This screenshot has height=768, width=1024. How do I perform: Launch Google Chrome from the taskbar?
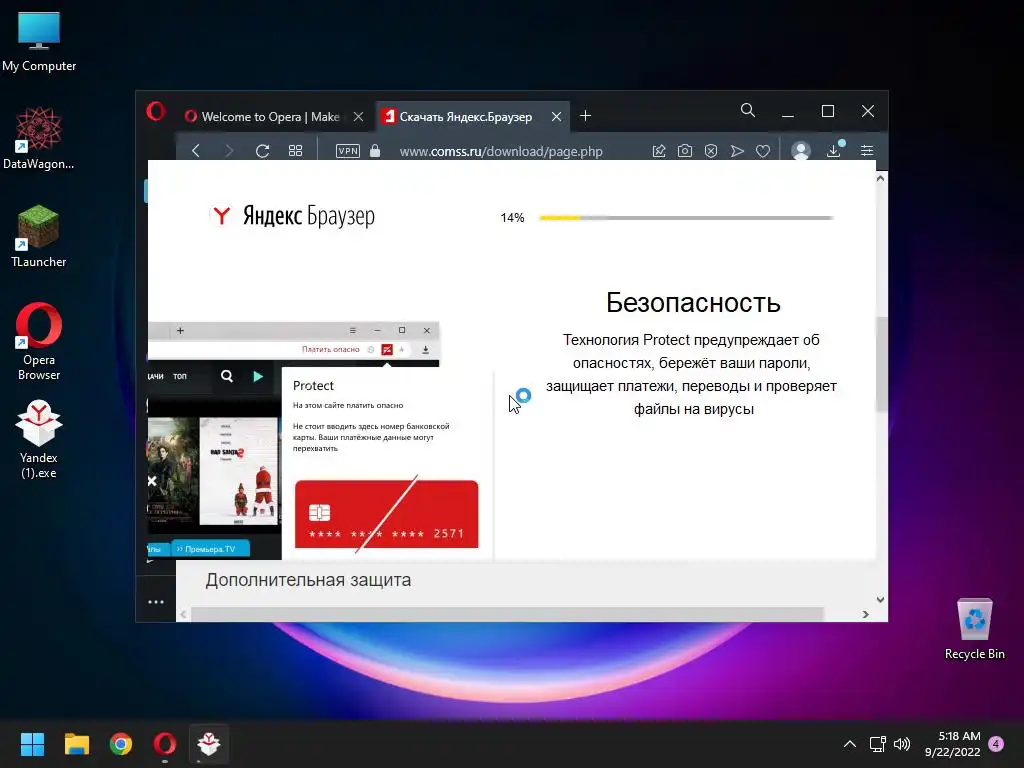click(121, 744)
